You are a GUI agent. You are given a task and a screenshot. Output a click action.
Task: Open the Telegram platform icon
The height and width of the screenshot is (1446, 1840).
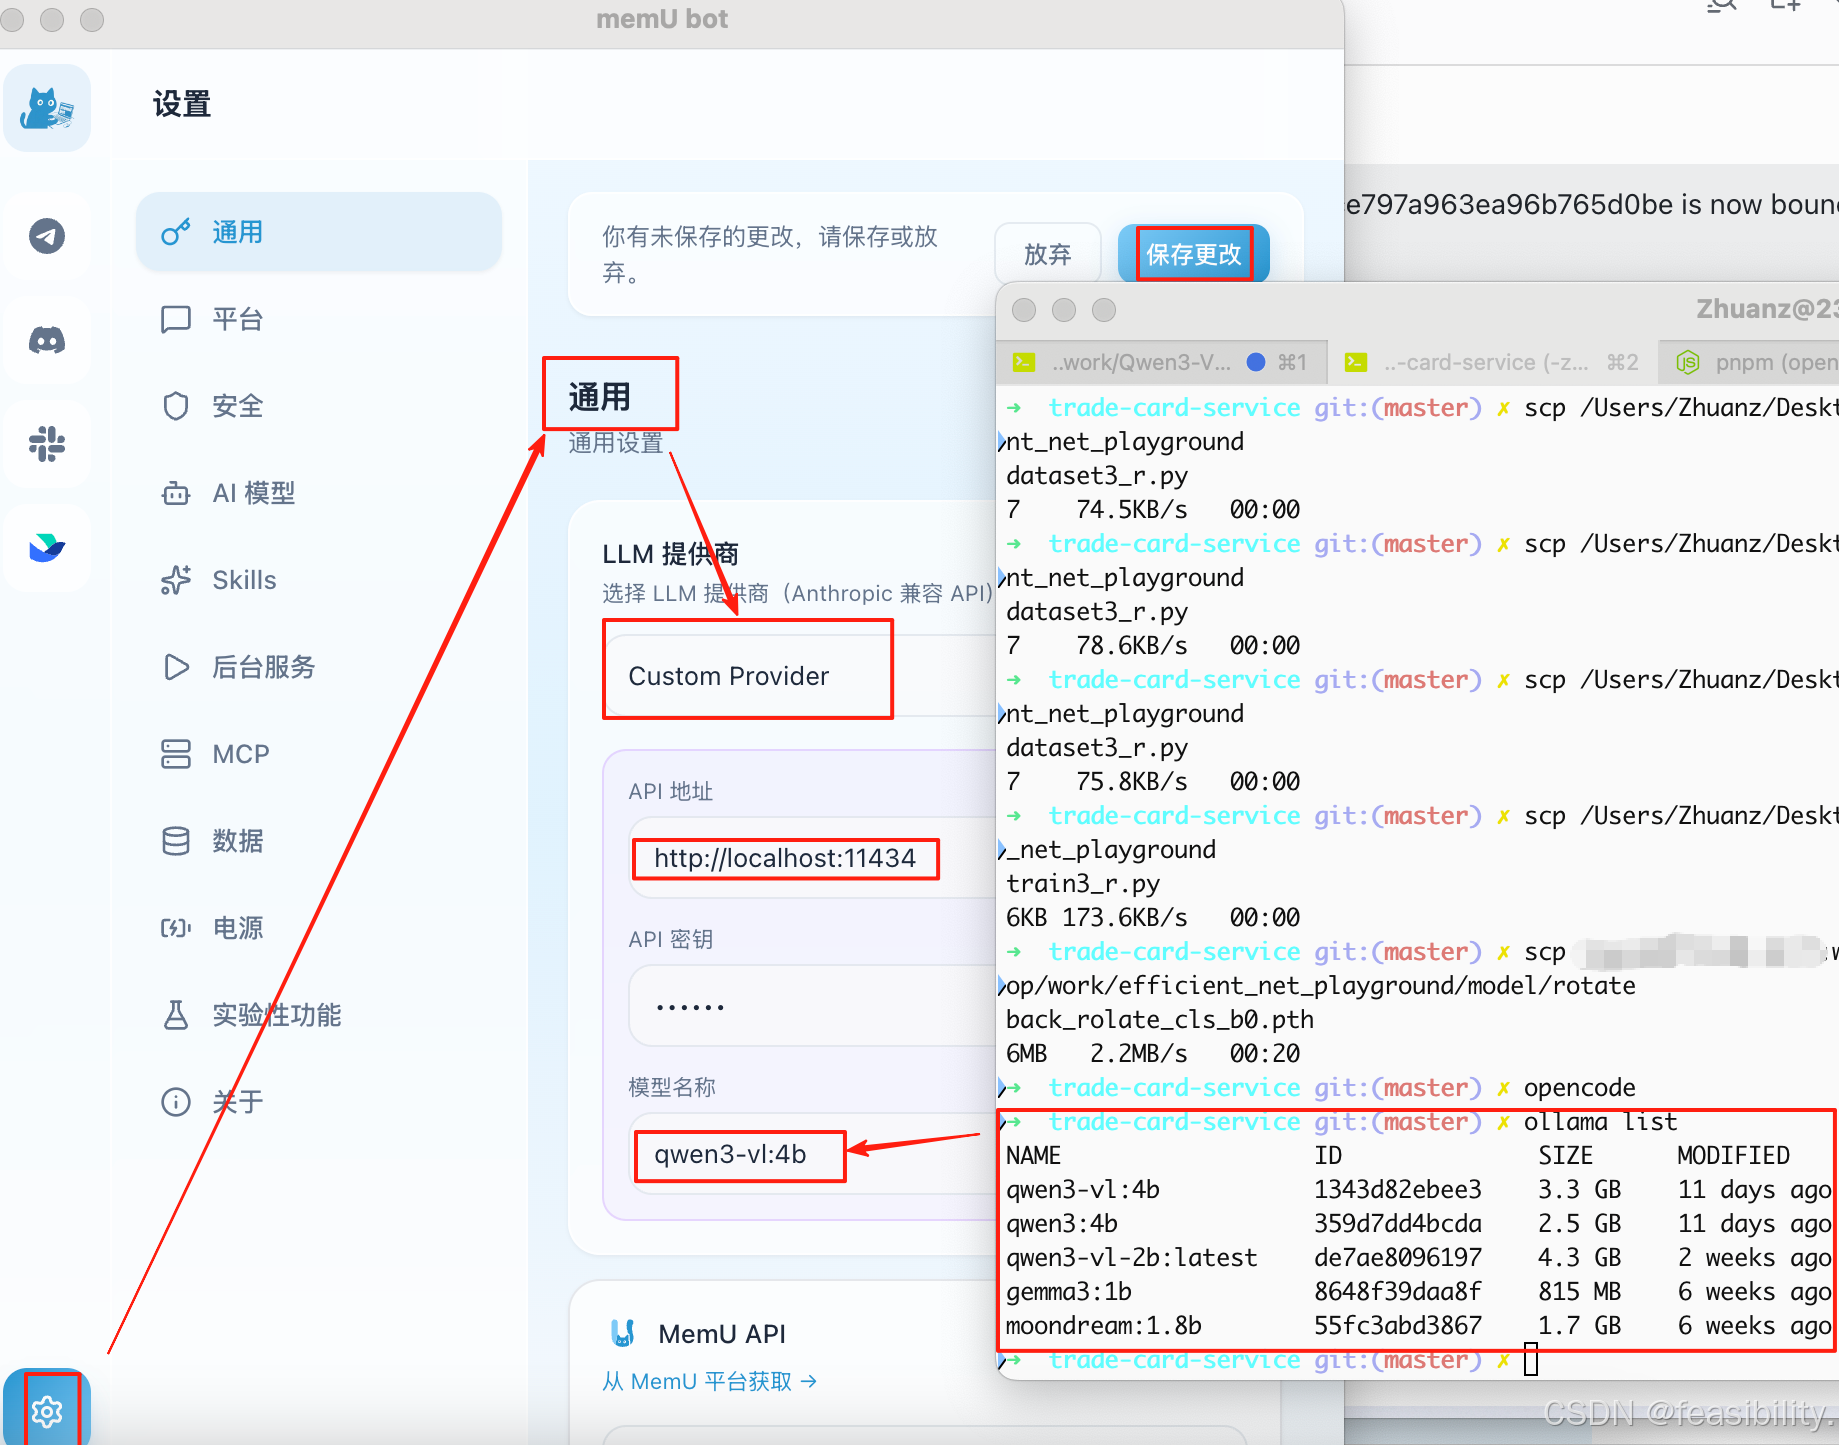(47, 236)
